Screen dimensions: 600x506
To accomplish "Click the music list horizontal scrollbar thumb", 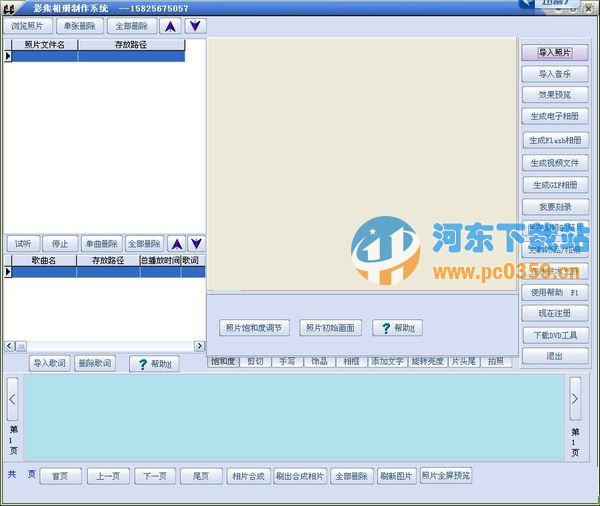I will click(x=21, y=346).
